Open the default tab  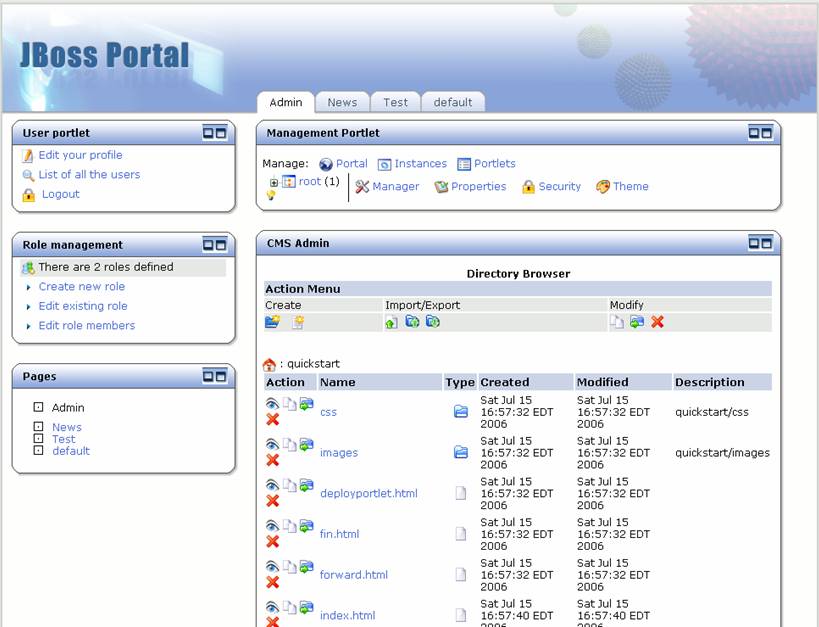click(x=453, y=102)
